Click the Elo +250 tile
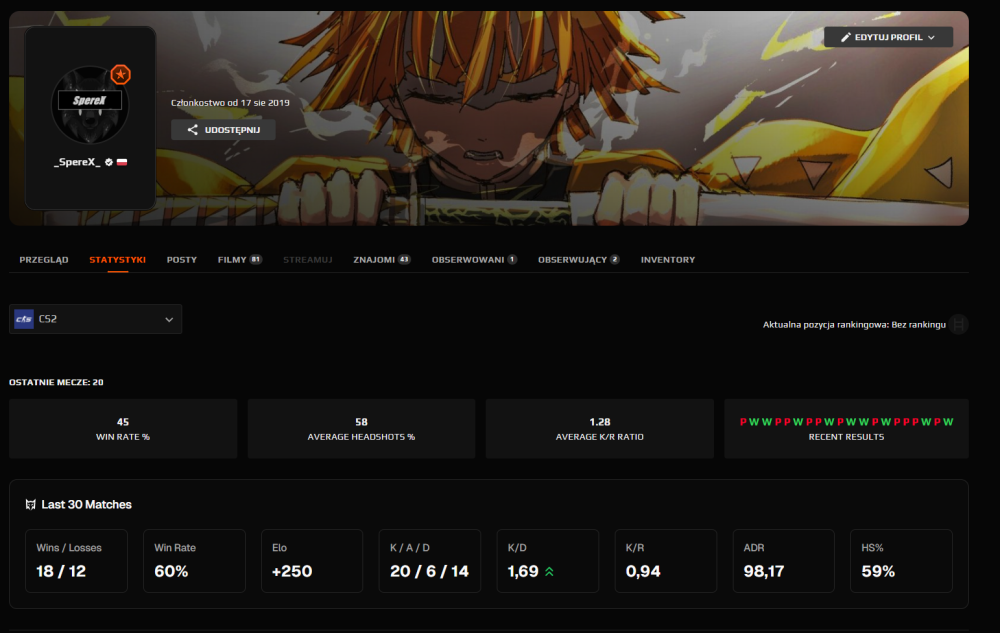This screenshot has width=1000, height=633. tap(312, 560)
